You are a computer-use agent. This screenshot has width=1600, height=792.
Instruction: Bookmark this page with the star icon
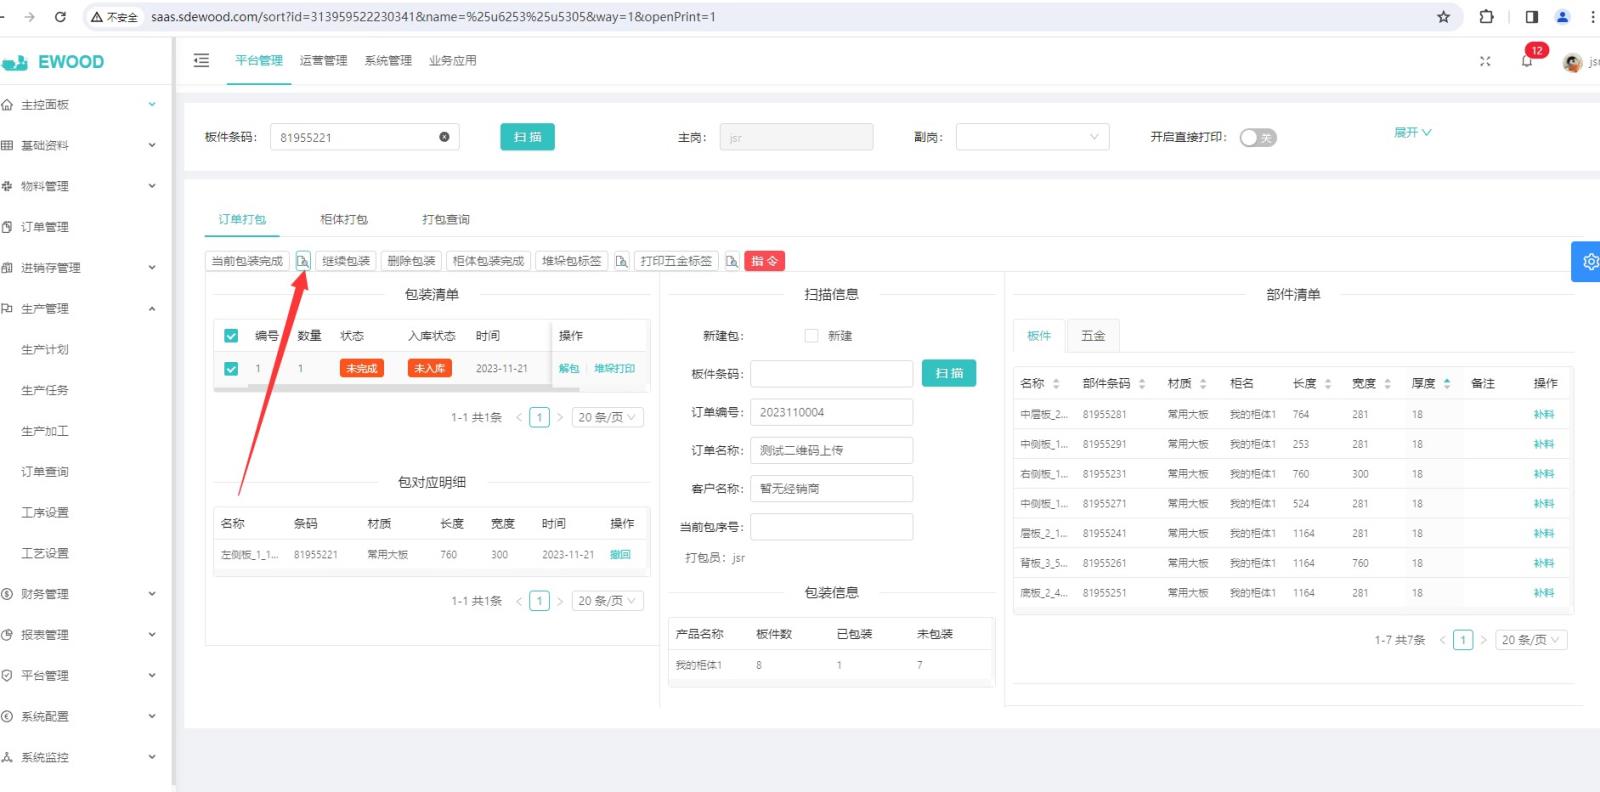click(1443, 17)
